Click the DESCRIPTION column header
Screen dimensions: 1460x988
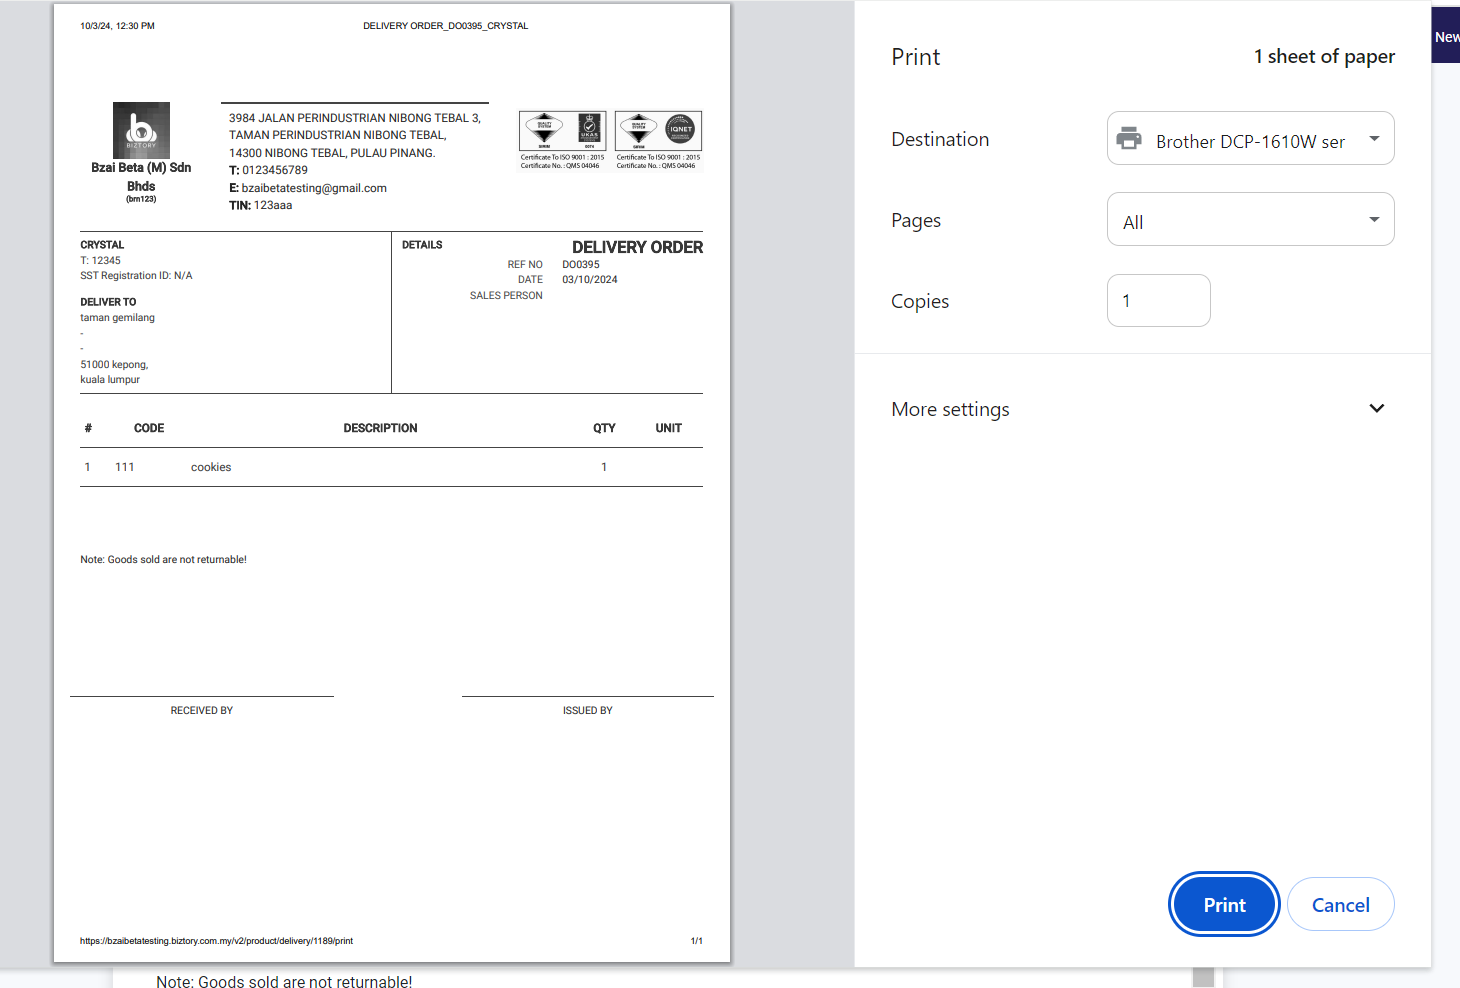click(380, 428)
